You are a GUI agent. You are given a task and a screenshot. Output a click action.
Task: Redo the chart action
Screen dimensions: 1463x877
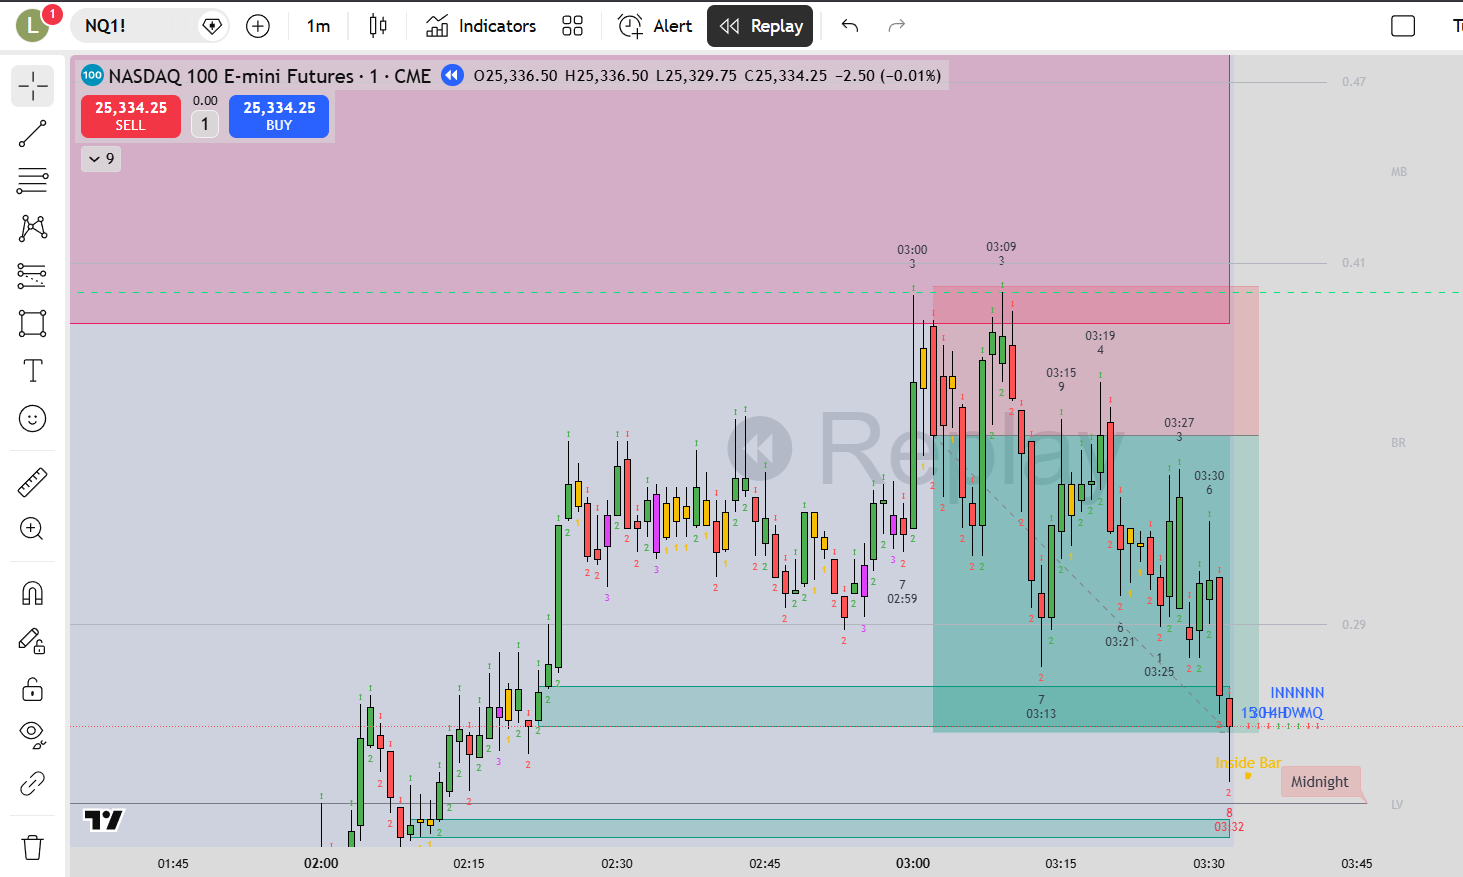[x=897, y=26]
